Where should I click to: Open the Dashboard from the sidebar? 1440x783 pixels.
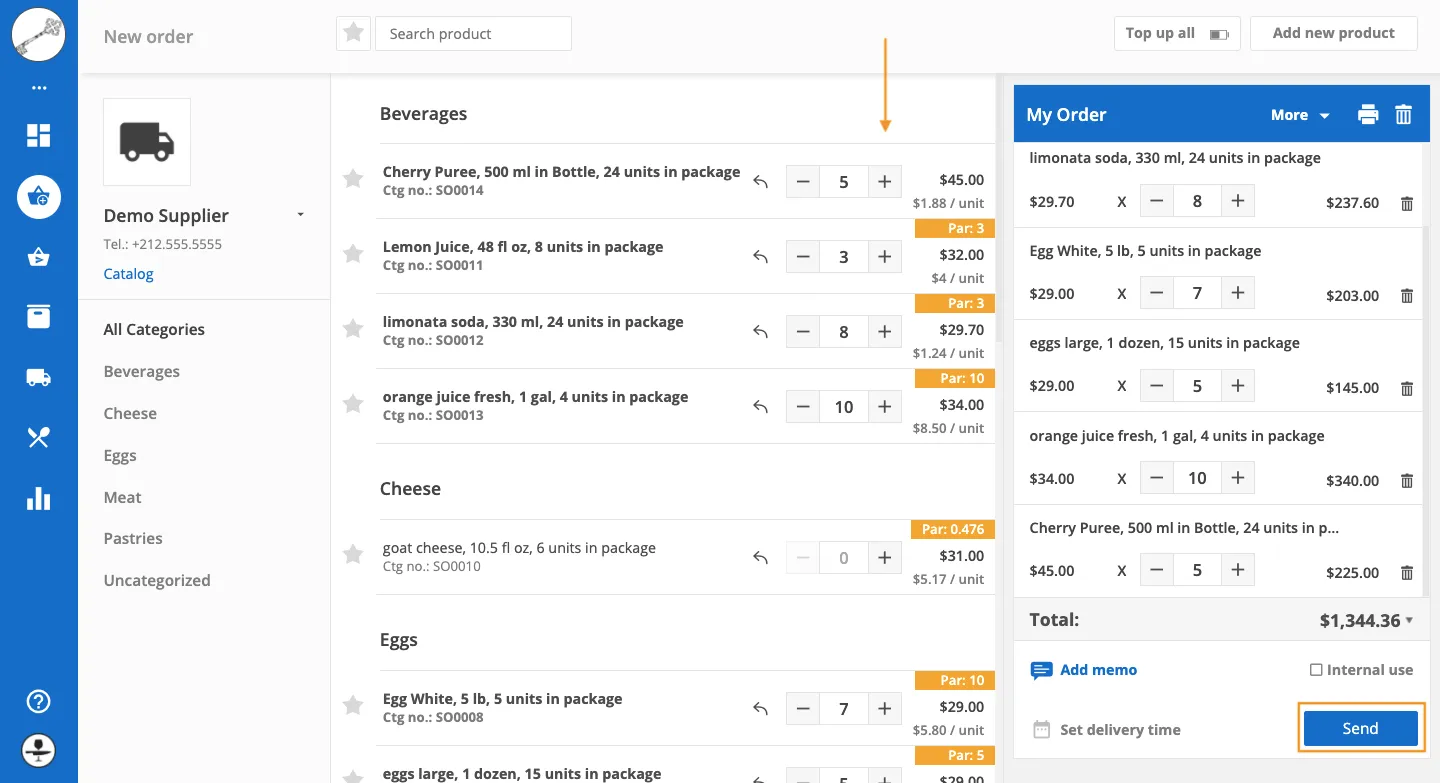tap(39, 134)
